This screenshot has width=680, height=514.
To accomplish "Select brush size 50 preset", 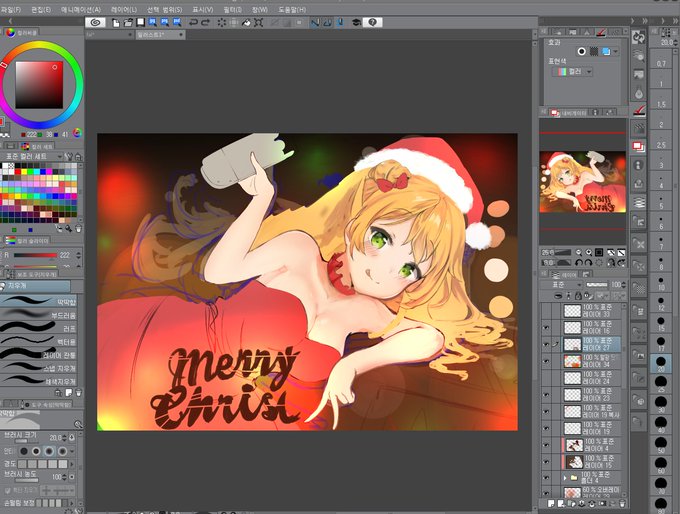I will point(661,444).
